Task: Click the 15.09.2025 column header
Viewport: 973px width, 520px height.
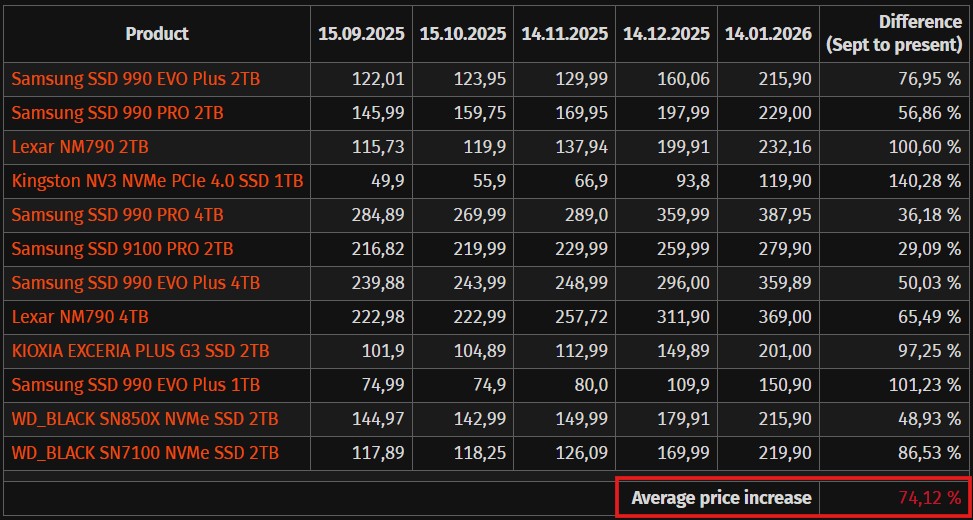Action: click(x=361, y=33)
